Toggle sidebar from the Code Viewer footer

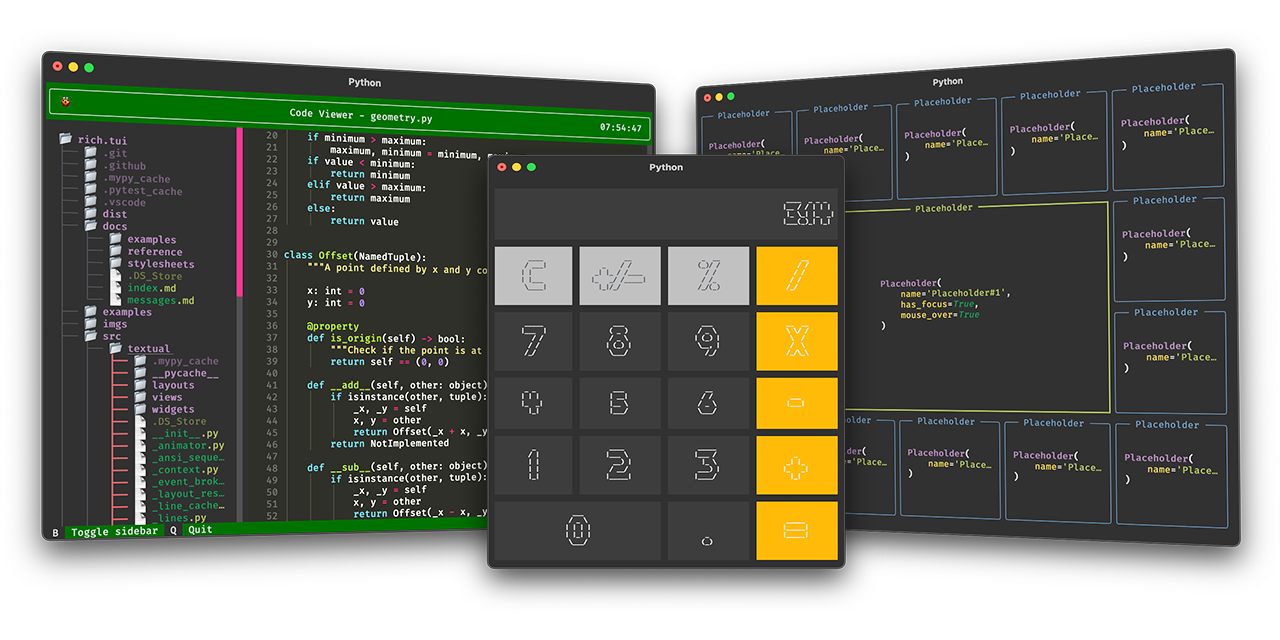[115, 531]
